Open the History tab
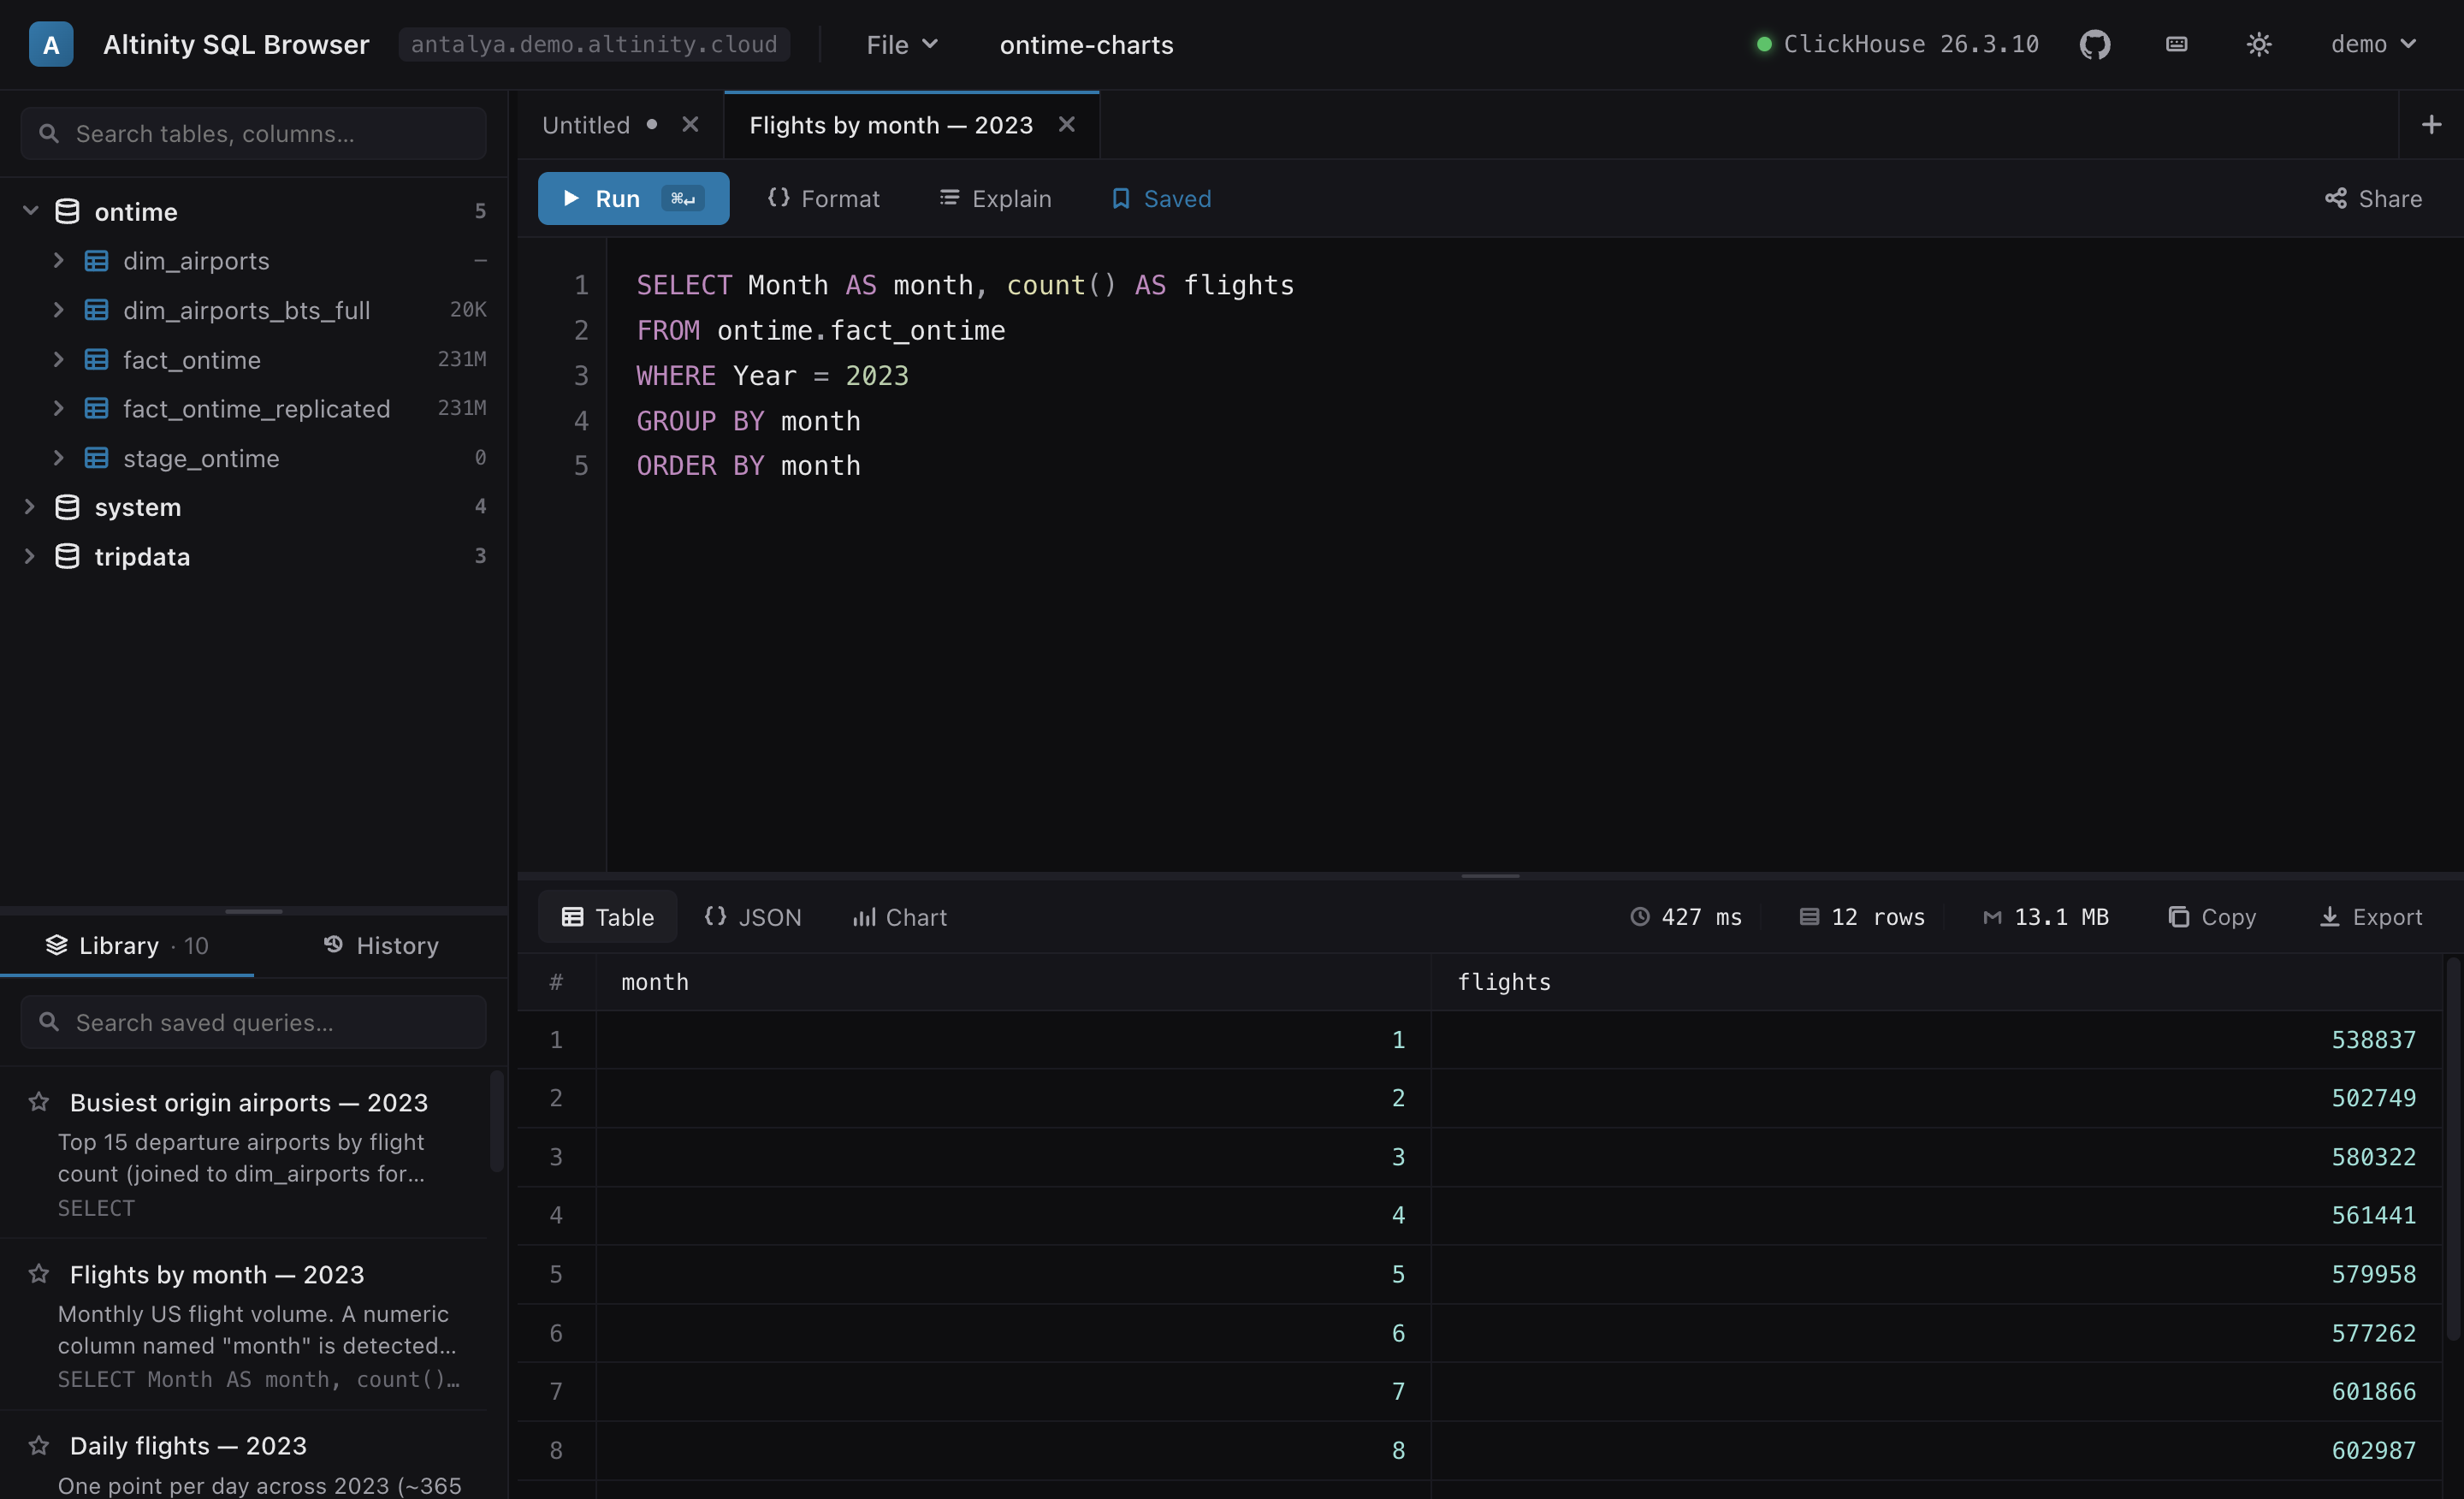 [x=381, y=945]
